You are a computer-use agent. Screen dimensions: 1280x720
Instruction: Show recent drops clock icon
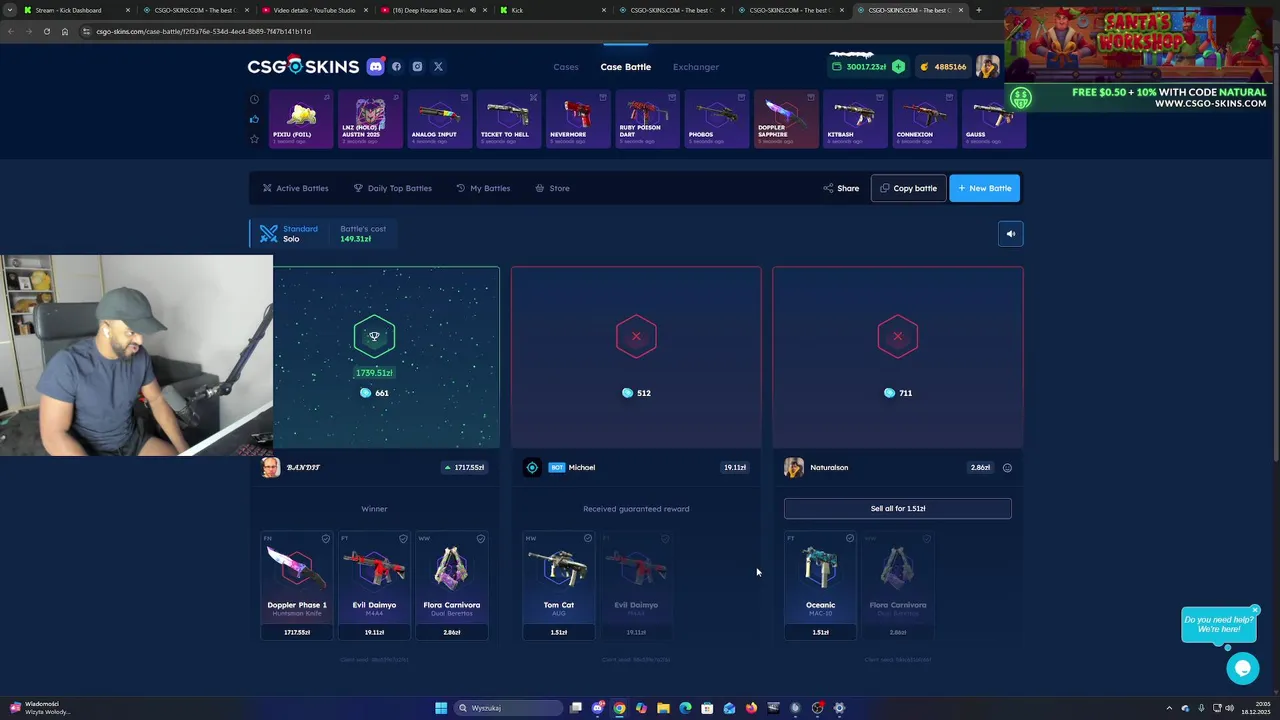254,99
